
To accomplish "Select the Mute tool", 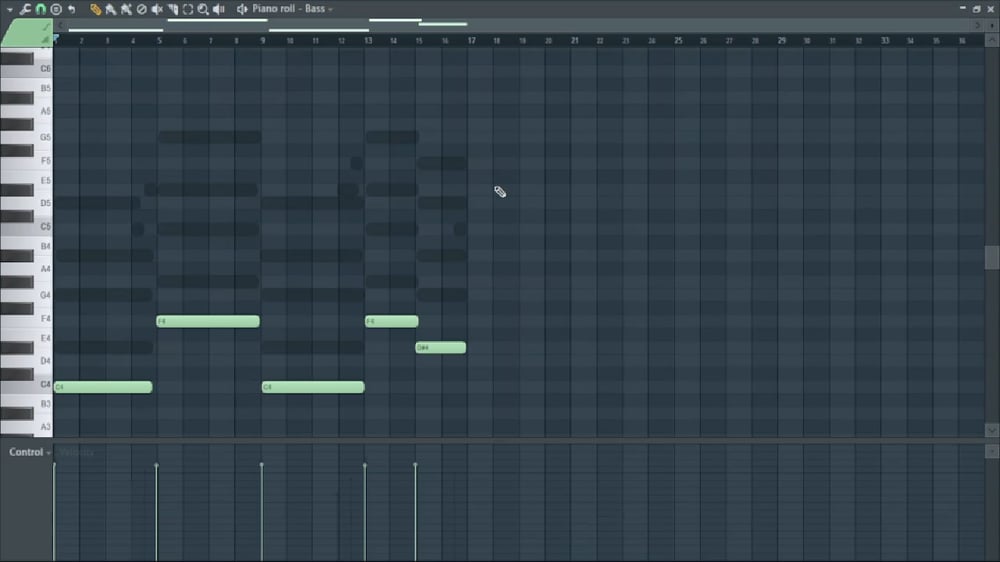I will pos(157,9).
